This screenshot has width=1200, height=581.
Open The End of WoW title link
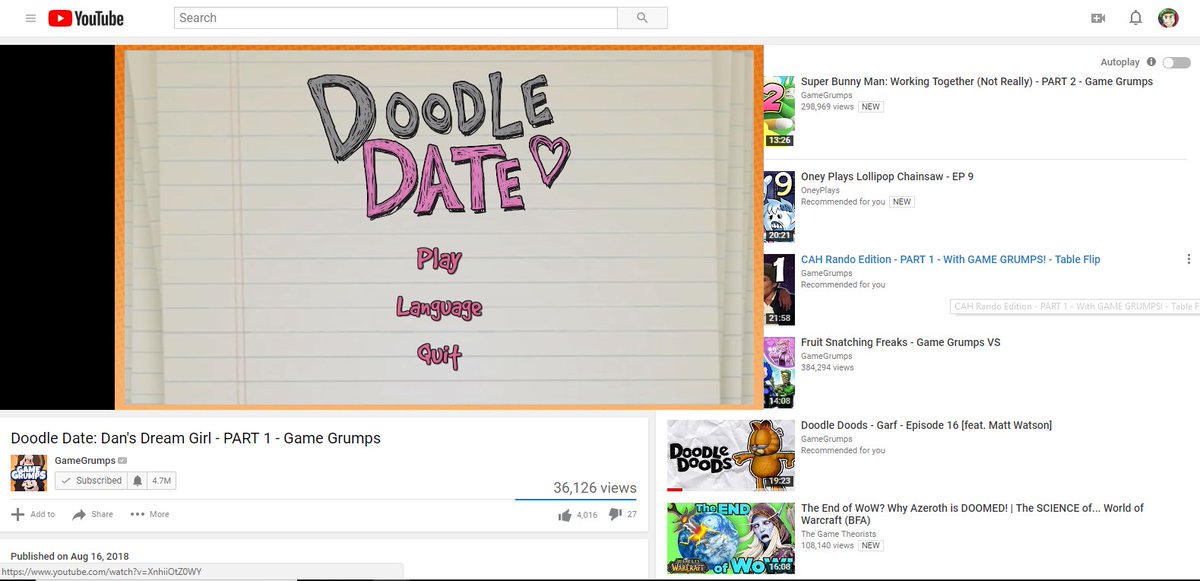coord(972,515)
